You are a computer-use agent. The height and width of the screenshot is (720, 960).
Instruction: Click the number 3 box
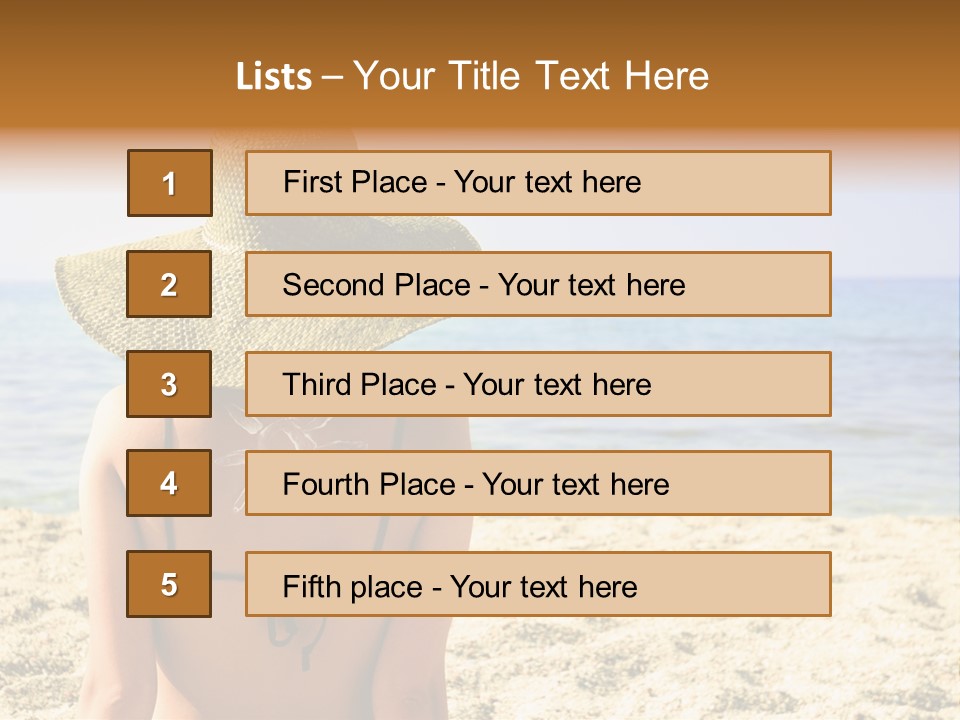click(169, 384)
